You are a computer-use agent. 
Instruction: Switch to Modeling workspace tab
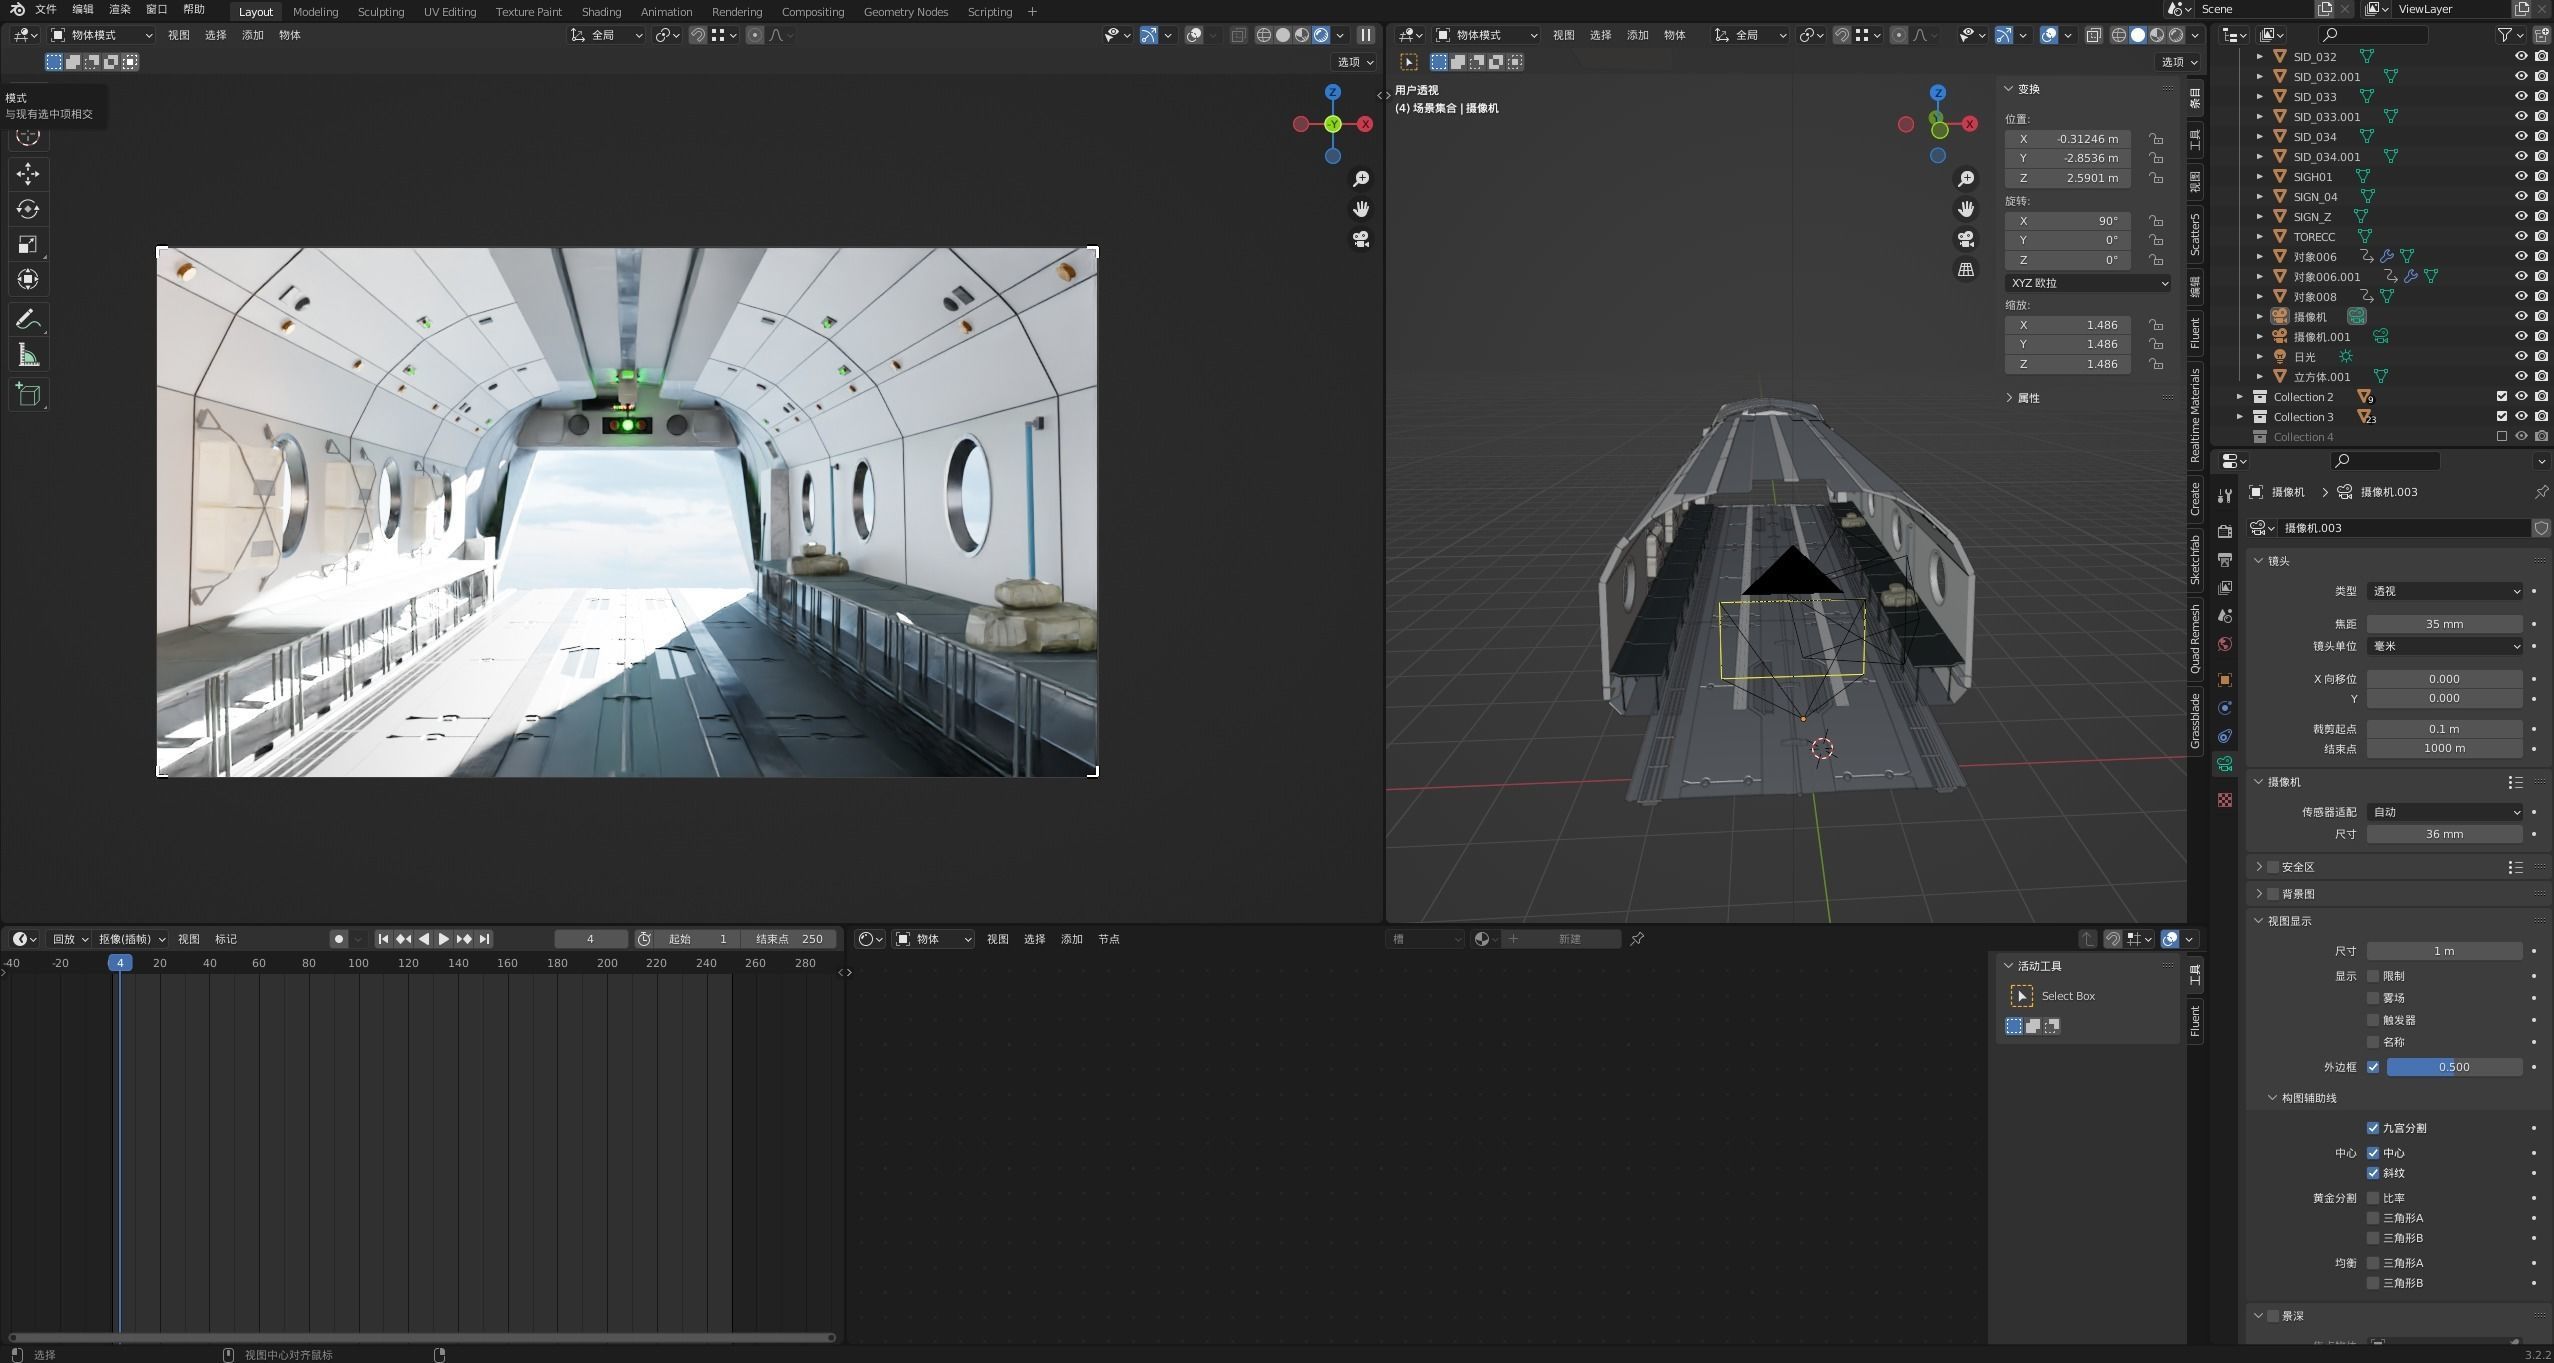(x=315, y=12)
